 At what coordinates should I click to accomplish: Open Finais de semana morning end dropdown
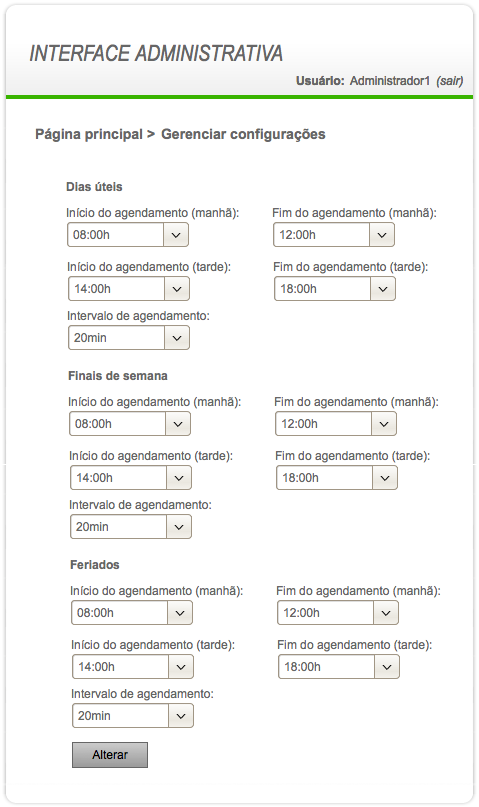(336, 424)
